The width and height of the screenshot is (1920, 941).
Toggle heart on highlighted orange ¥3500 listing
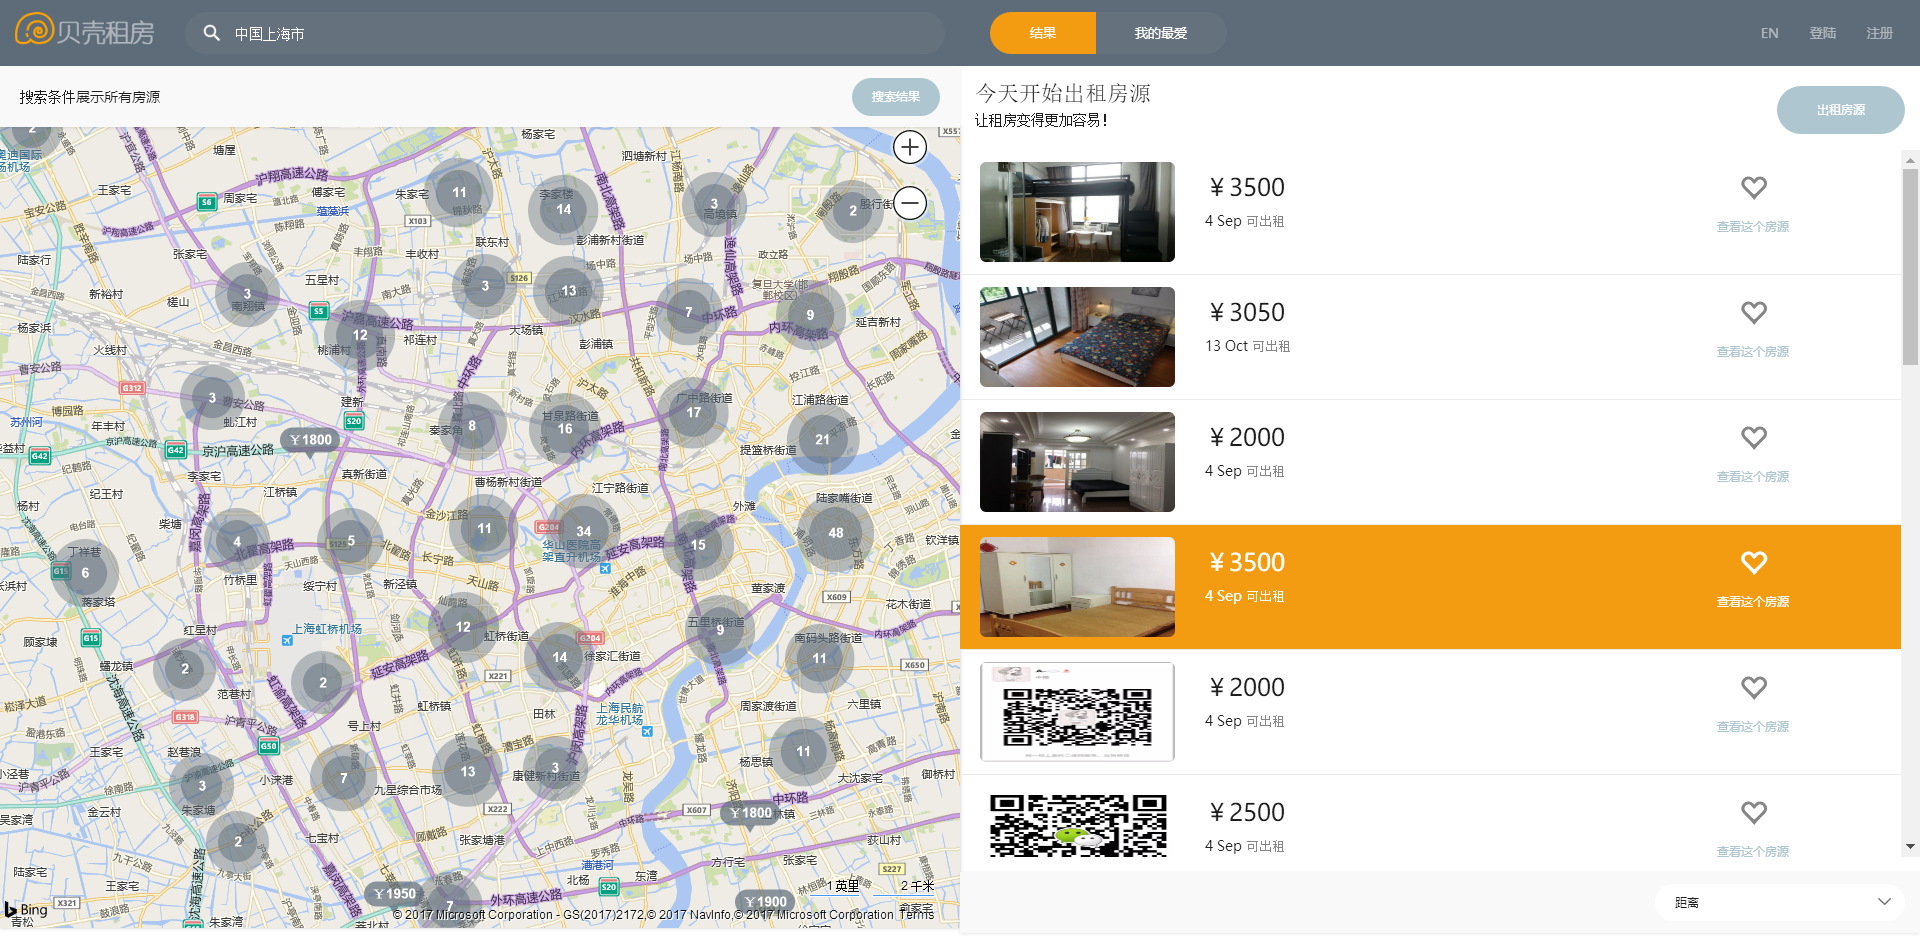tap(1753, 563)
